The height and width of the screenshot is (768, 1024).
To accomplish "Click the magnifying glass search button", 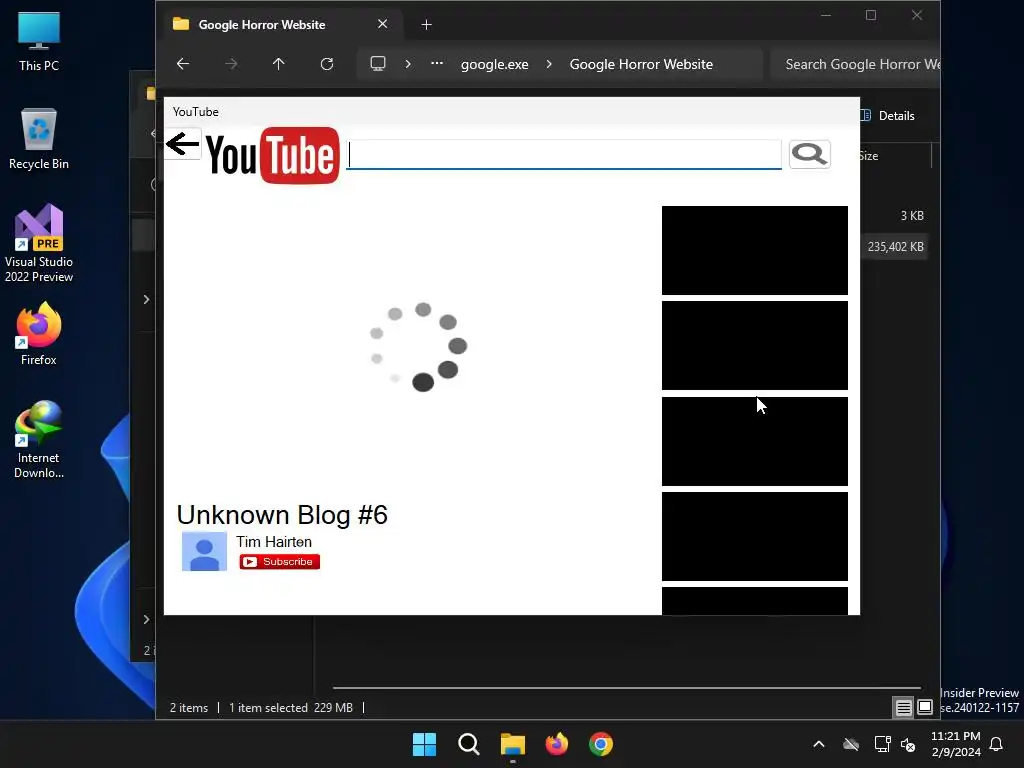I will pos(809,154).
